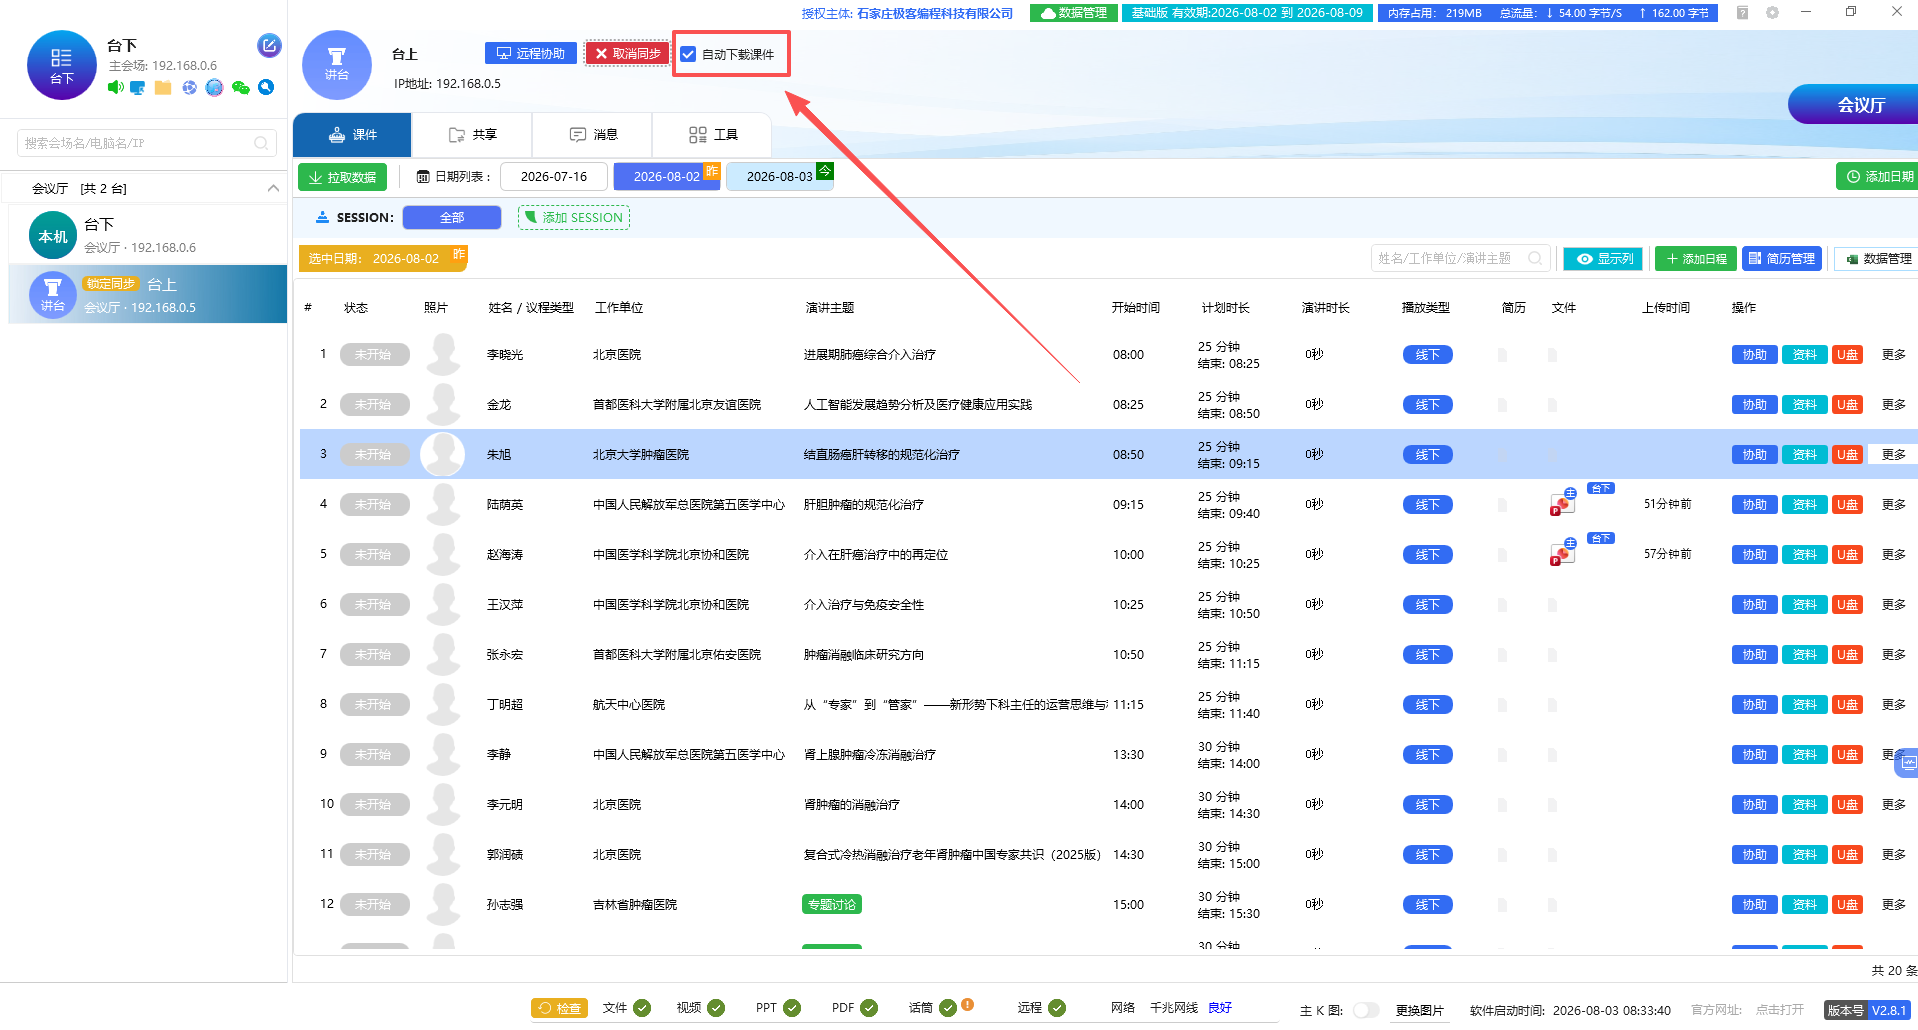Click the 取消同步 button
This screenshot has width=1918, height=1030.
point(627,54)
